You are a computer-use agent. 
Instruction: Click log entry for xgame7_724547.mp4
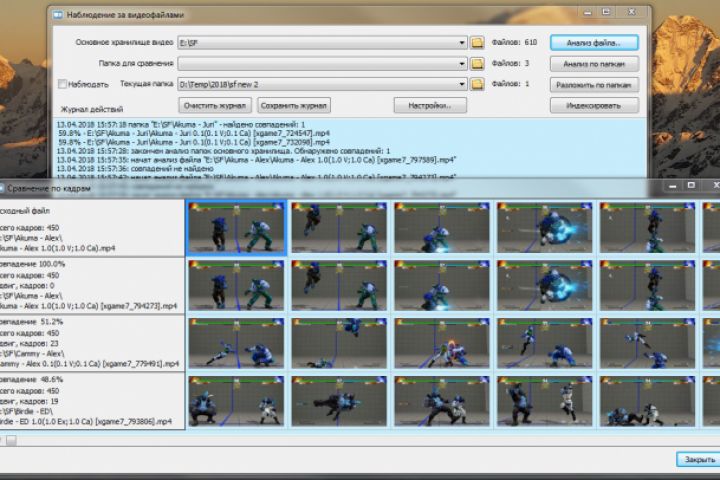point(194,133)
